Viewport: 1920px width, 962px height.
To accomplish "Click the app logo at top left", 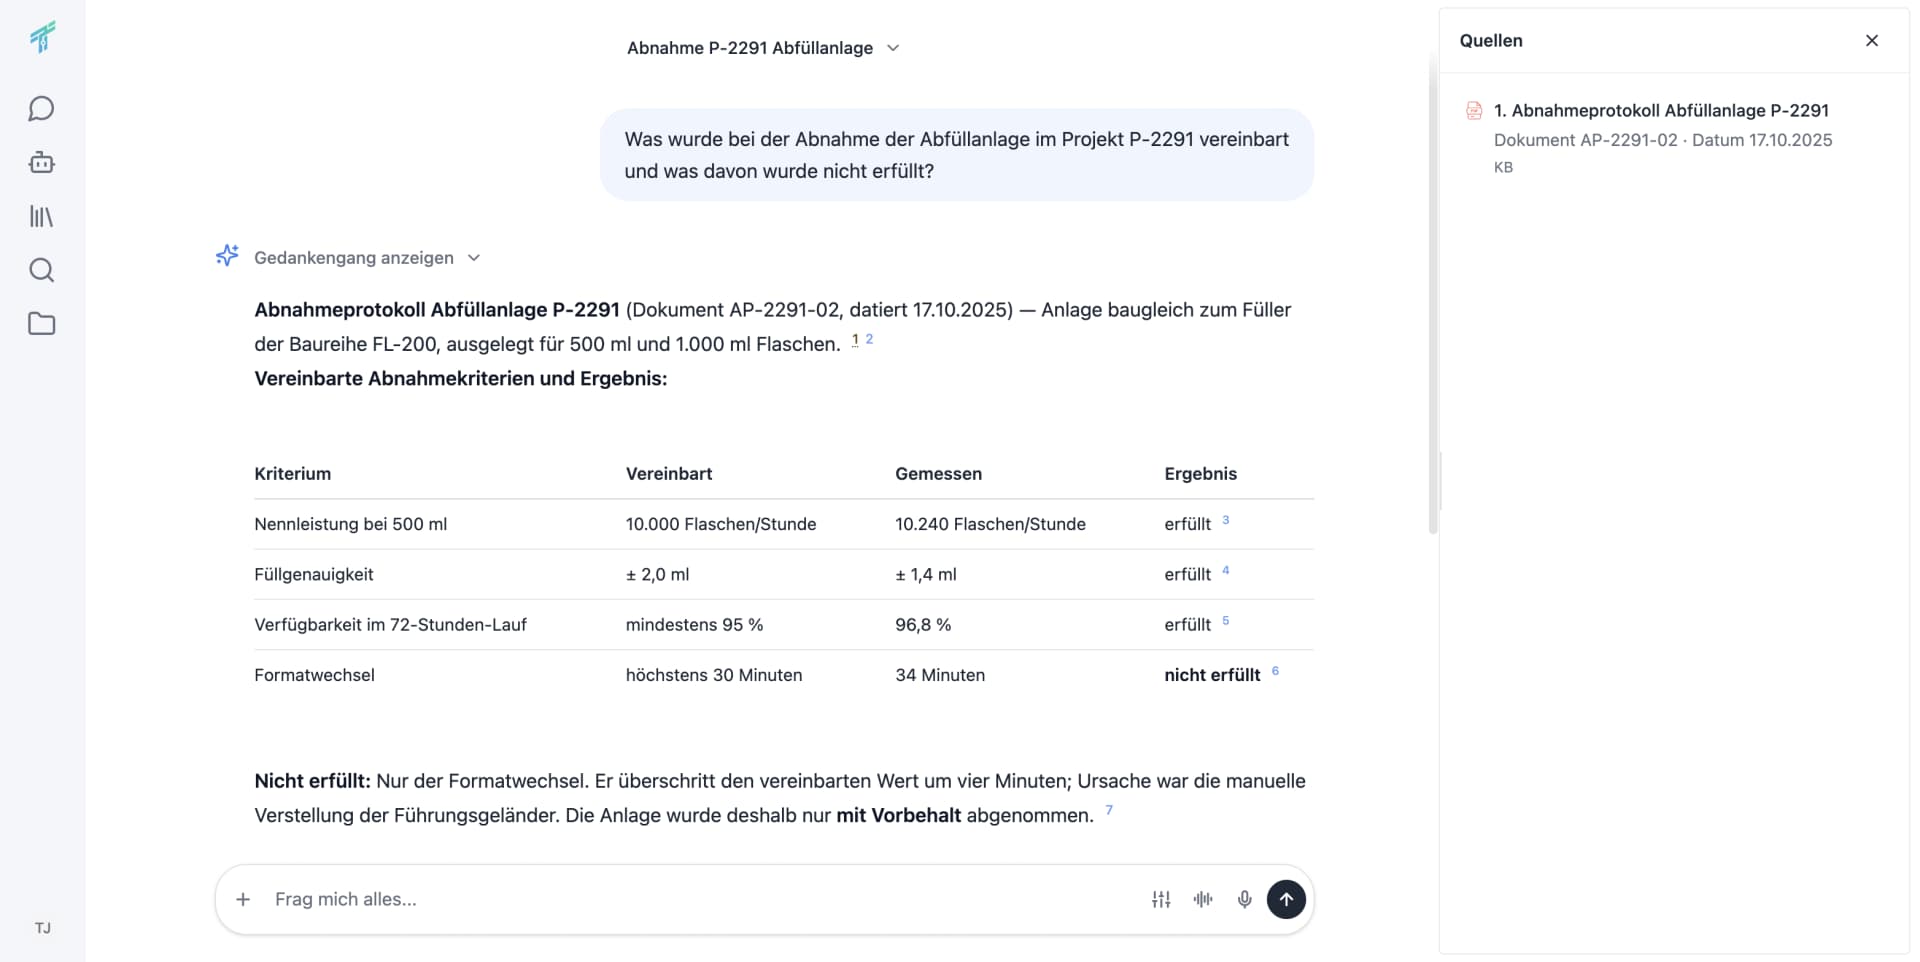I will 42,38.
